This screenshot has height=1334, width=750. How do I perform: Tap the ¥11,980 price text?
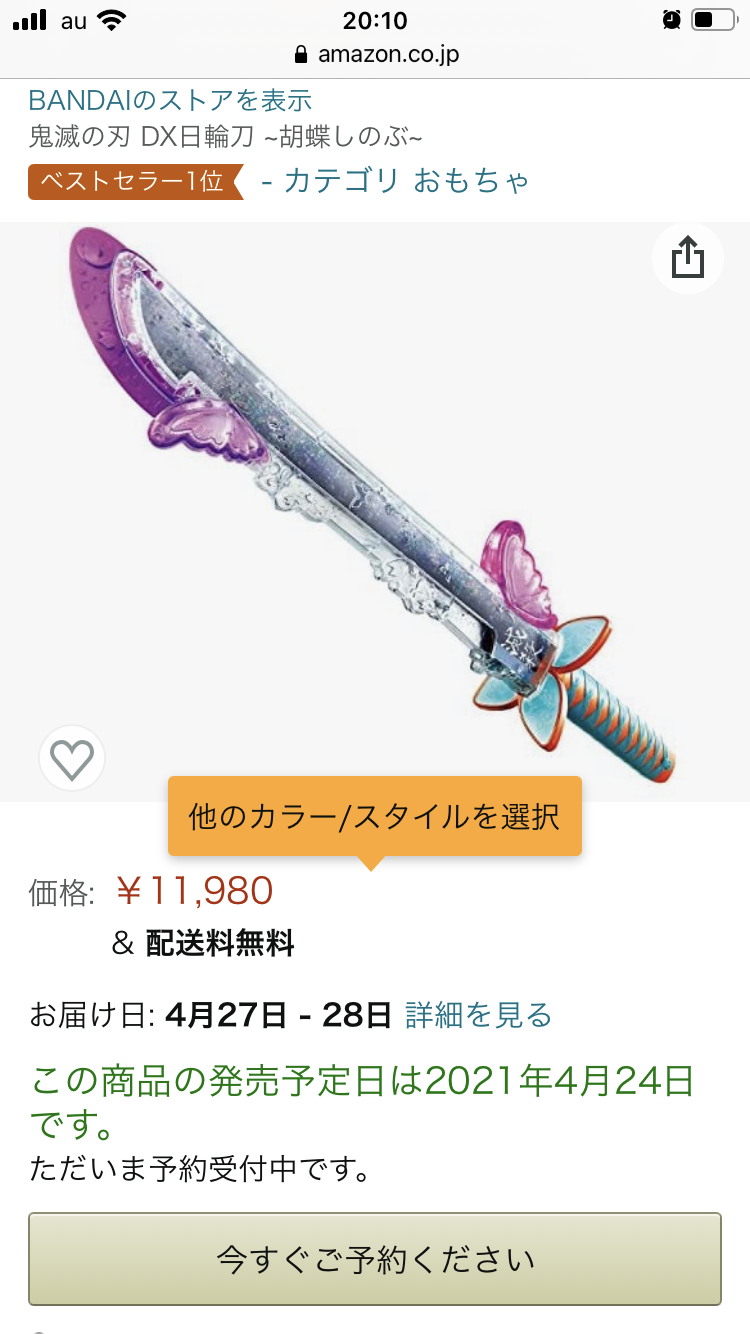(x=194, y=890)
